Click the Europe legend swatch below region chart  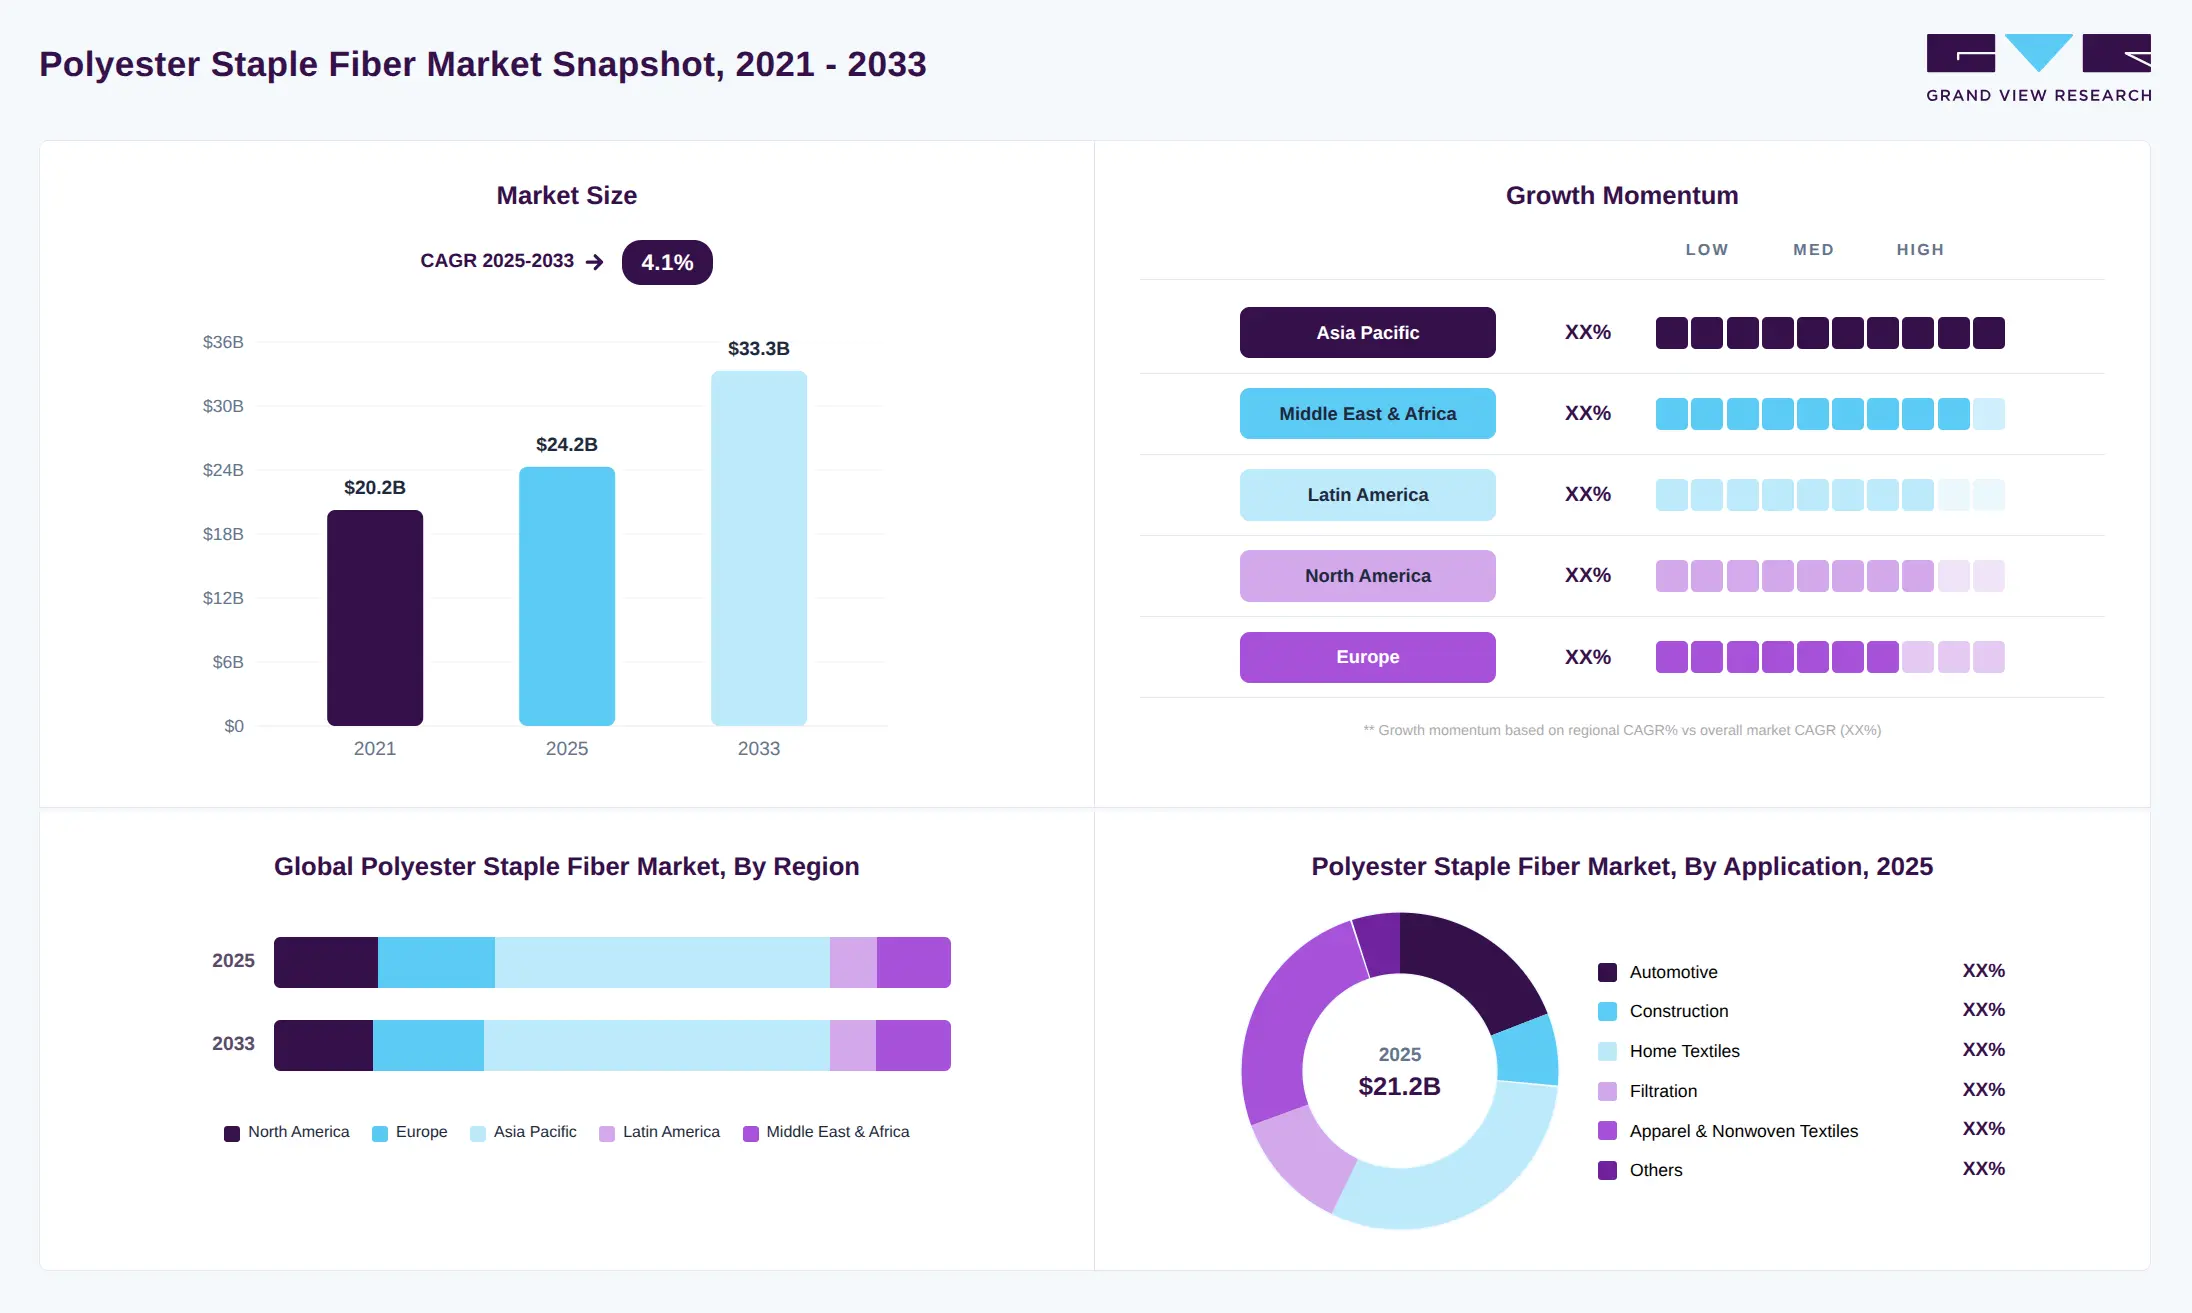(380, 1133)
